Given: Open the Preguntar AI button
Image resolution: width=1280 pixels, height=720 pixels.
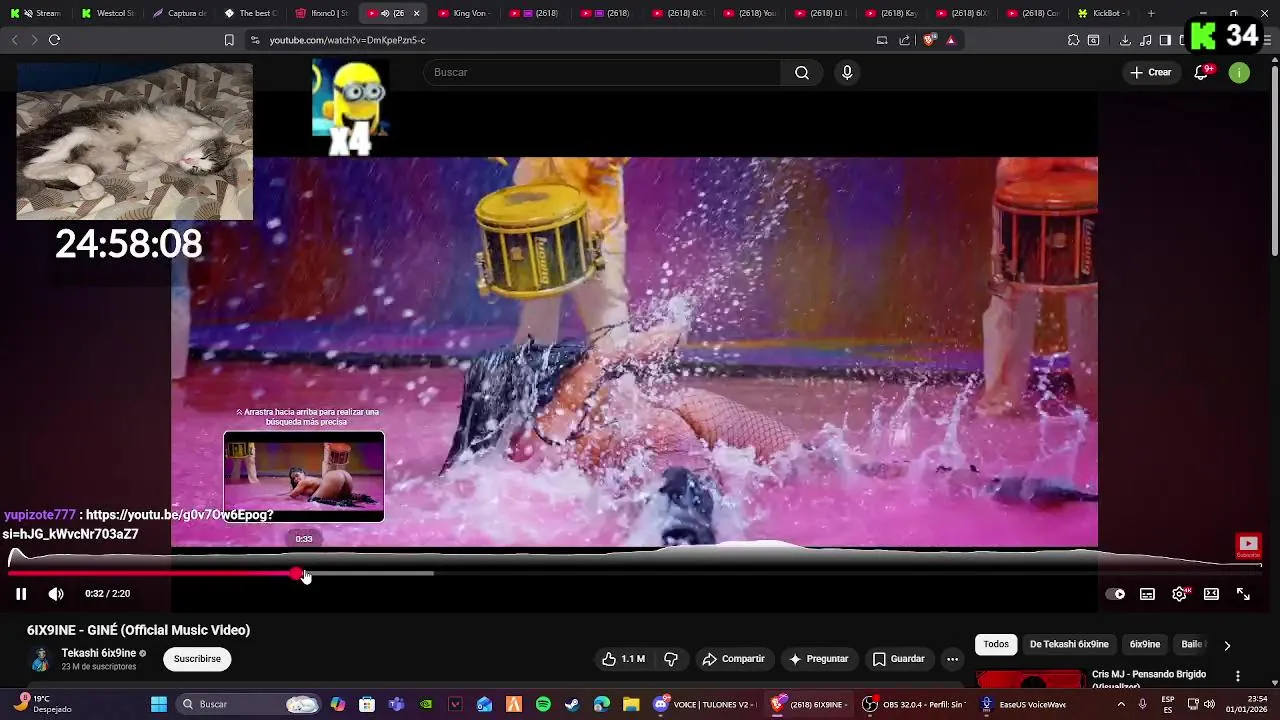Looking at the screenshot, I should click(818, 659).
